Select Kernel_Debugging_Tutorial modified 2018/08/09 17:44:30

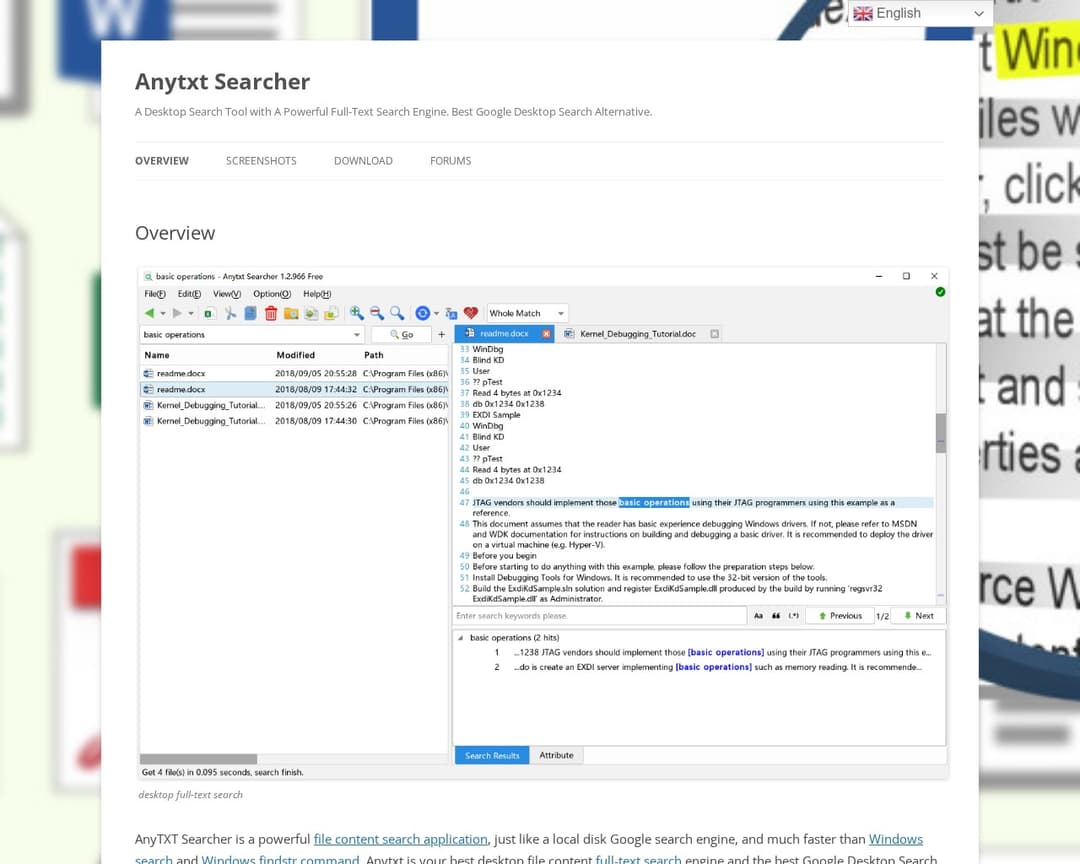(294, 421)
